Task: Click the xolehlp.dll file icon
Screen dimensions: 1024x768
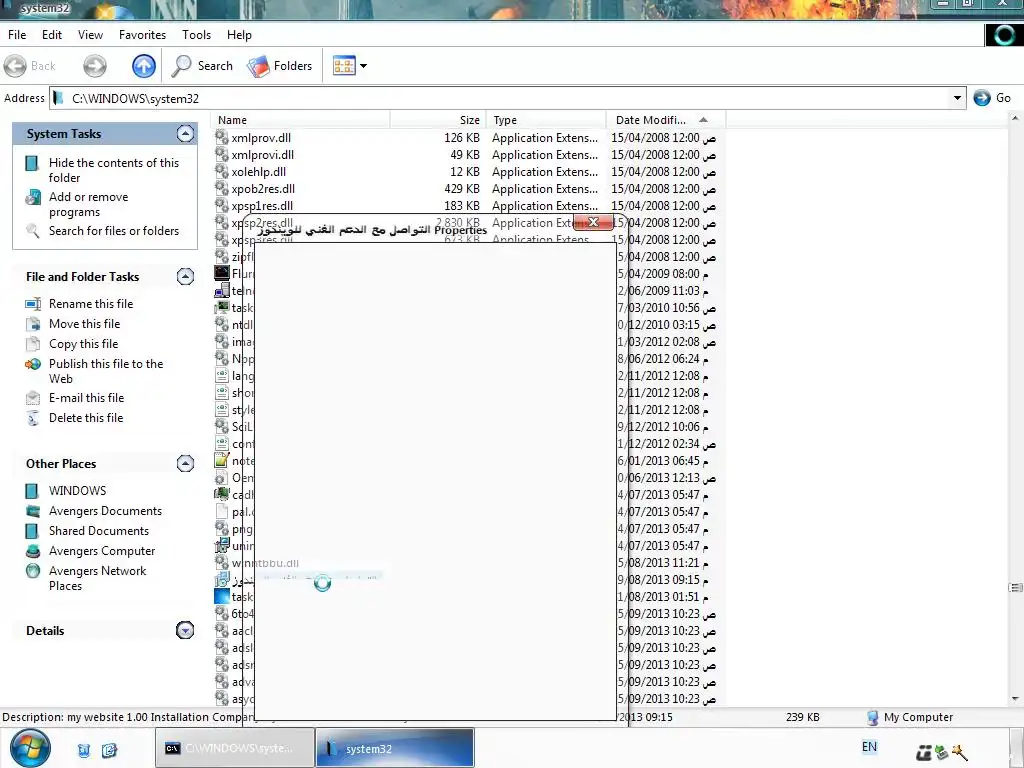Action: (222, 171)
